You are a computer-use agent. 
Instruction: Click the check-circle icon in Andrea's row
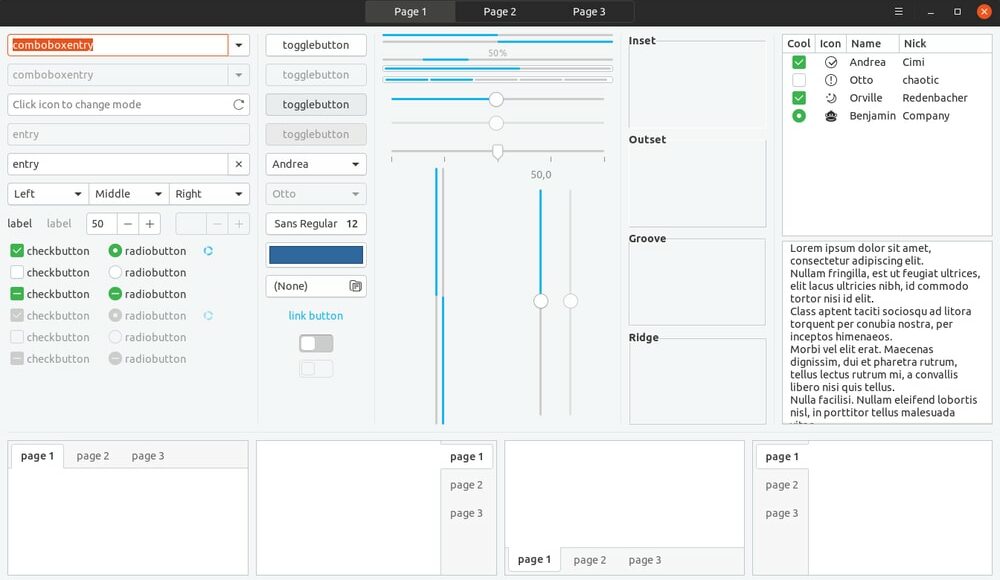point(830,62)
